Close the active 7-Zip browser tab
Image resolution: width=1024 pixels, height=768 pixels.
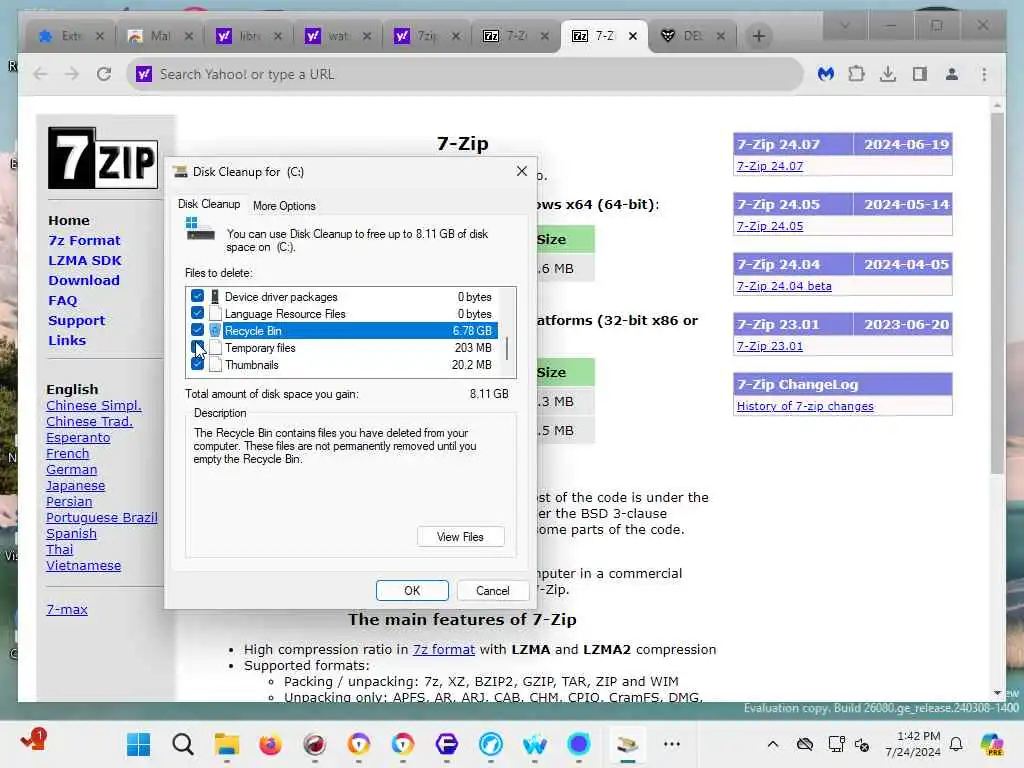tap(632, 36)
